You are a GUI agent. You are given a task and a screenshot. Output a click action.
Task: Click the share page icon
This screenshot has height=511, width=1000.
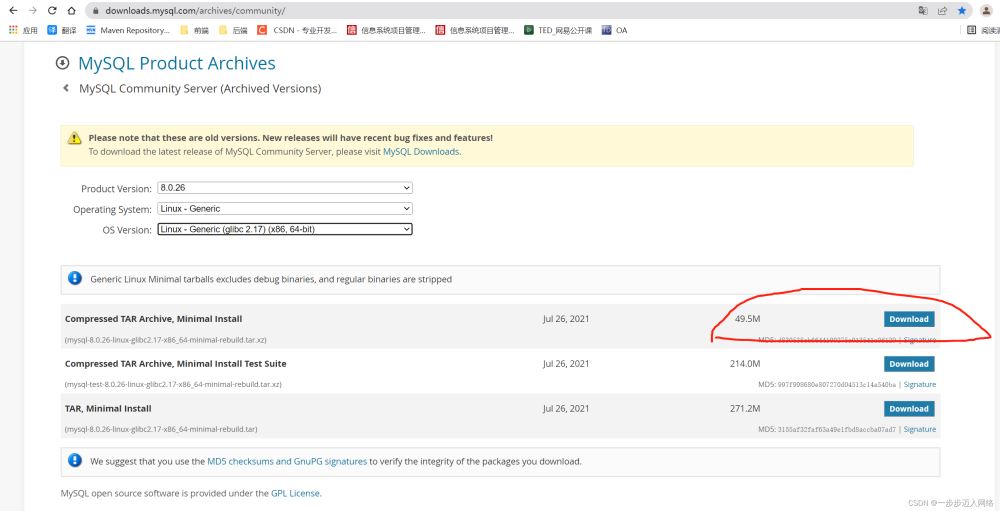pyautogui.click(x=942, y=10)
